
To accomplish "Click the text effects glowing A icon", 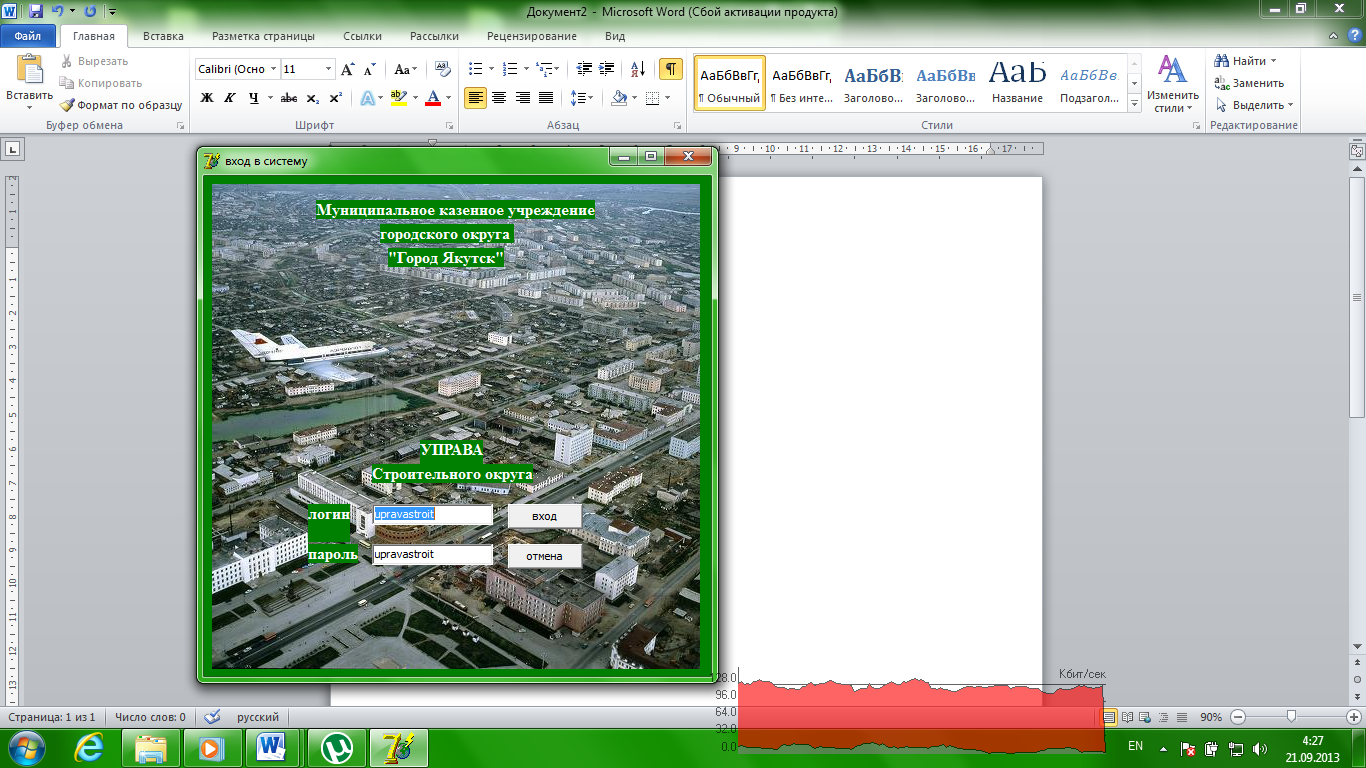I will click(x=366, y=98).
